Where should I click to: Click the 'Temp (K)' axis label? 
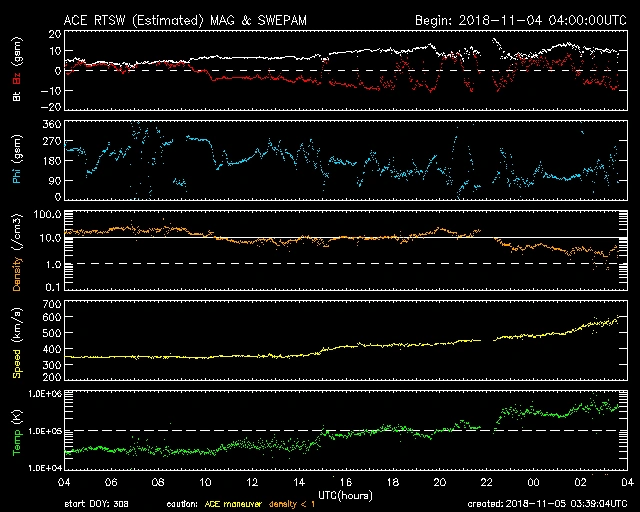(17, 433)
